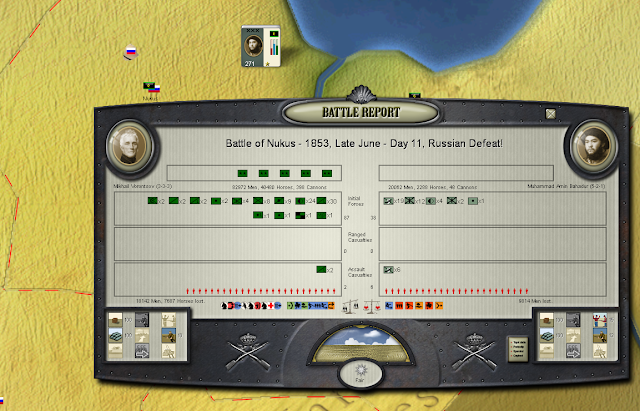Click the rightmost division icon in Russian commanders row
The height and width of the screenshot is (411, 640).
[327, 173]
